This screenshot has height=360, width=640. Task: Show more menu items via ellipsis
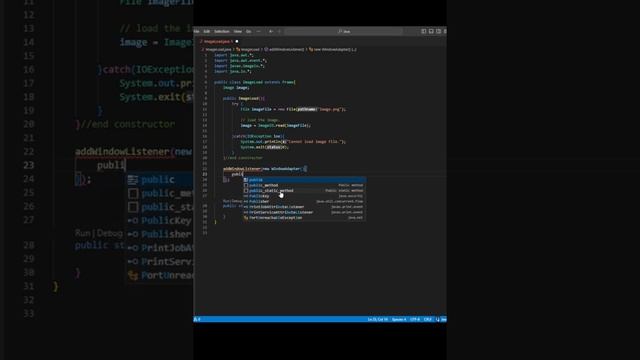click(258, 31)
